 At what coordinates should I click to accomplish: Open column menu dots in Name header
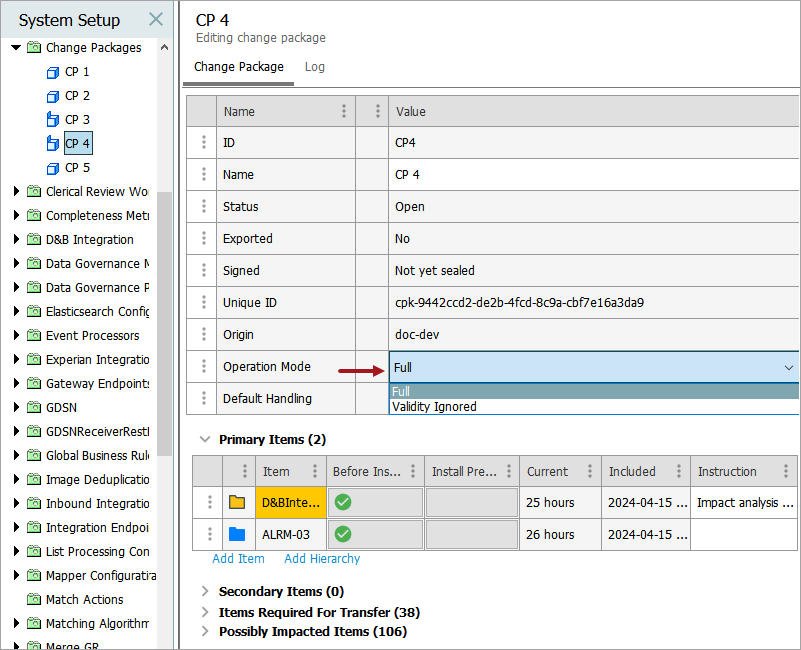click(344, 111)
